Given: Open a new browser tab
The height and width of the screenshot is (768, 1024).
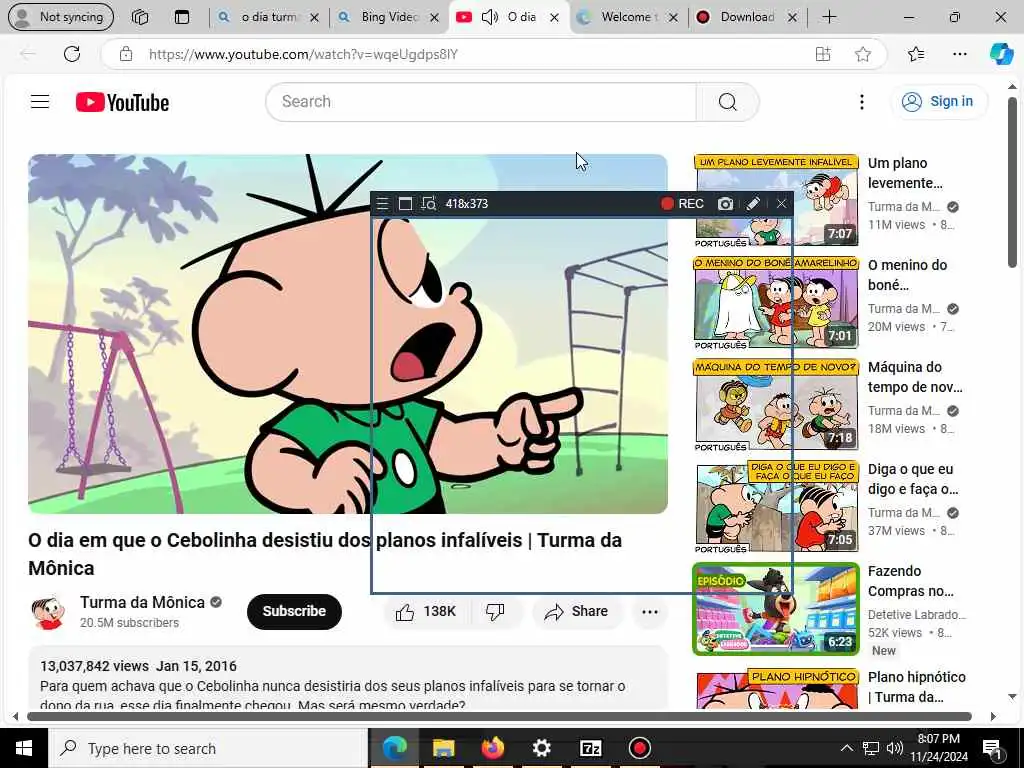Looking at the screenshot, I should point(829,17).
